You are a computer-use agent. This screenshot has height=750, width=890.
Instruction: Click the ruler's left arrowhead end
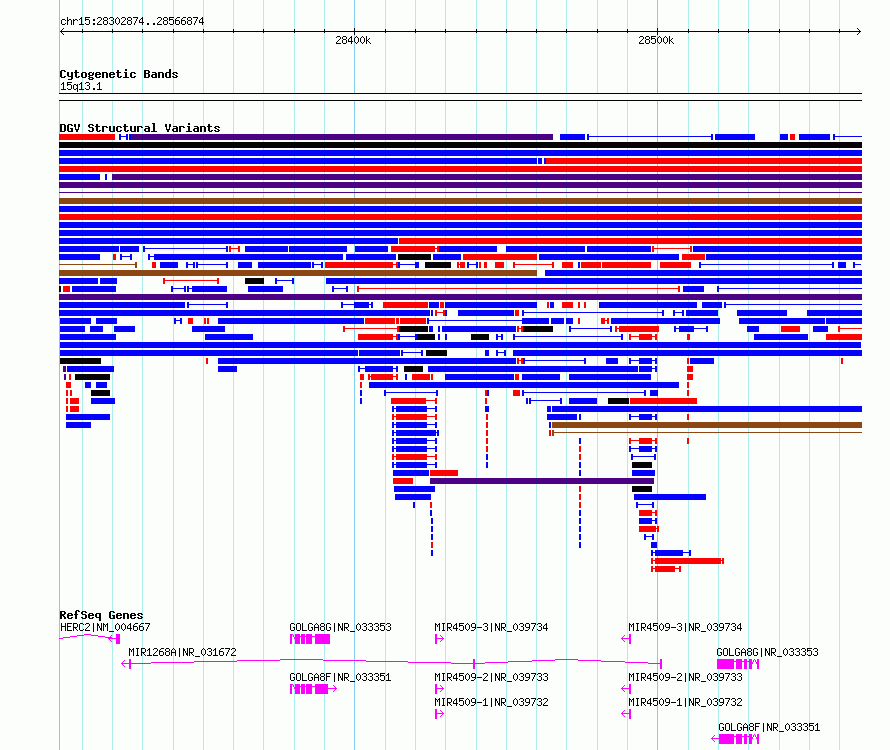(62, 31)
